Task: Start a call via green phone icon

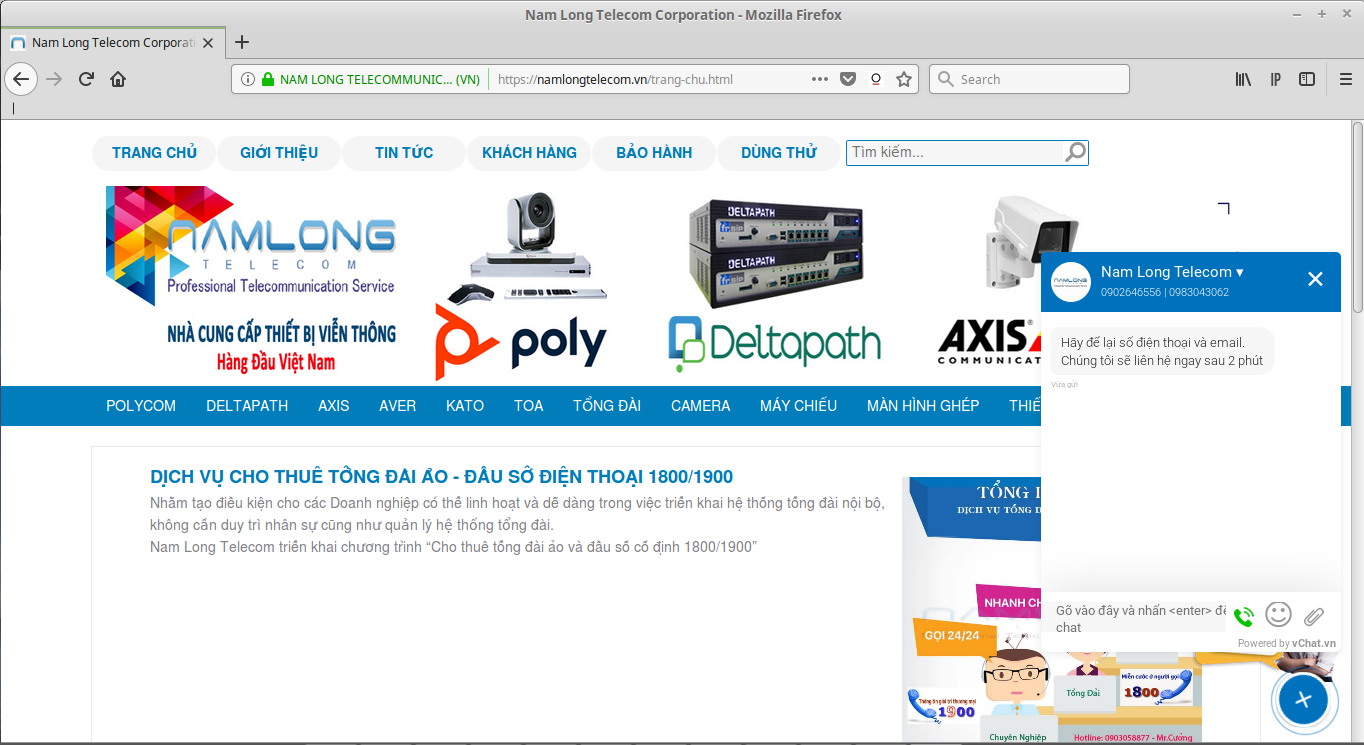Action: 1243,617
